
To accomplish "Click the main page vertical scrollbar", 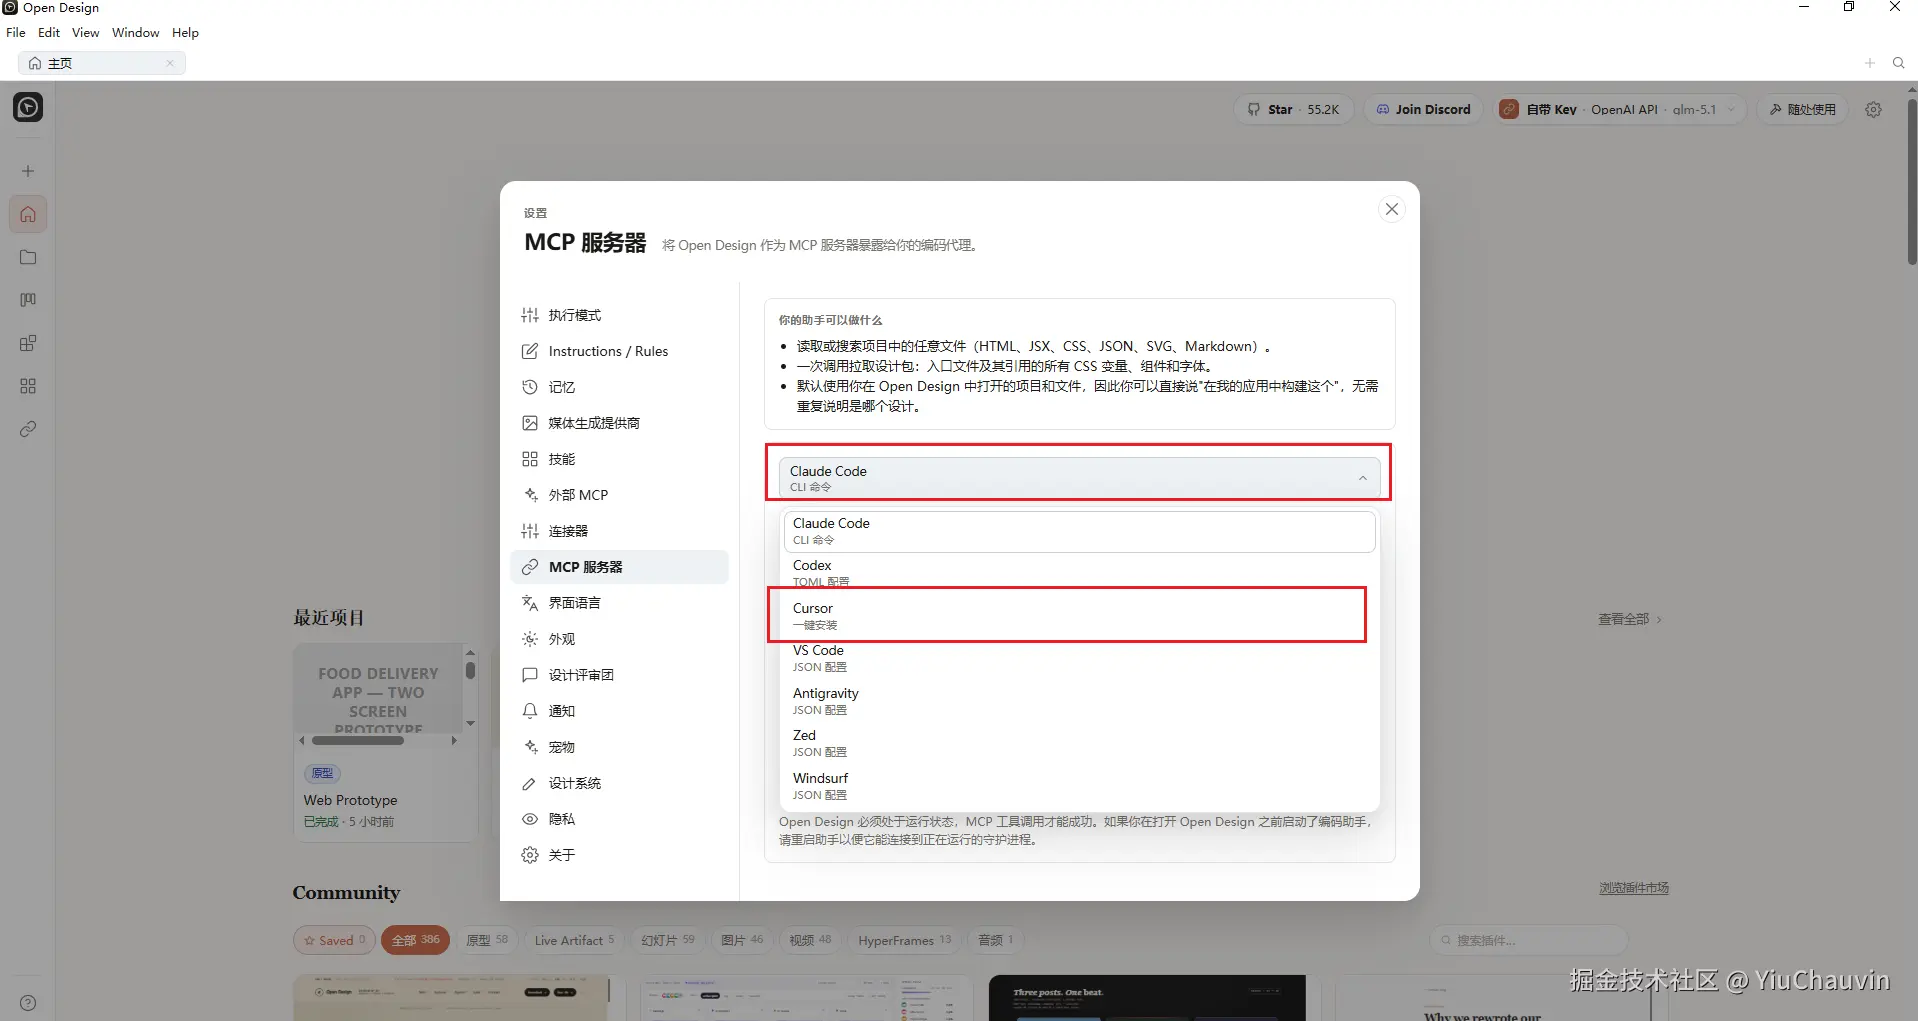I will tap(1912, 180).
